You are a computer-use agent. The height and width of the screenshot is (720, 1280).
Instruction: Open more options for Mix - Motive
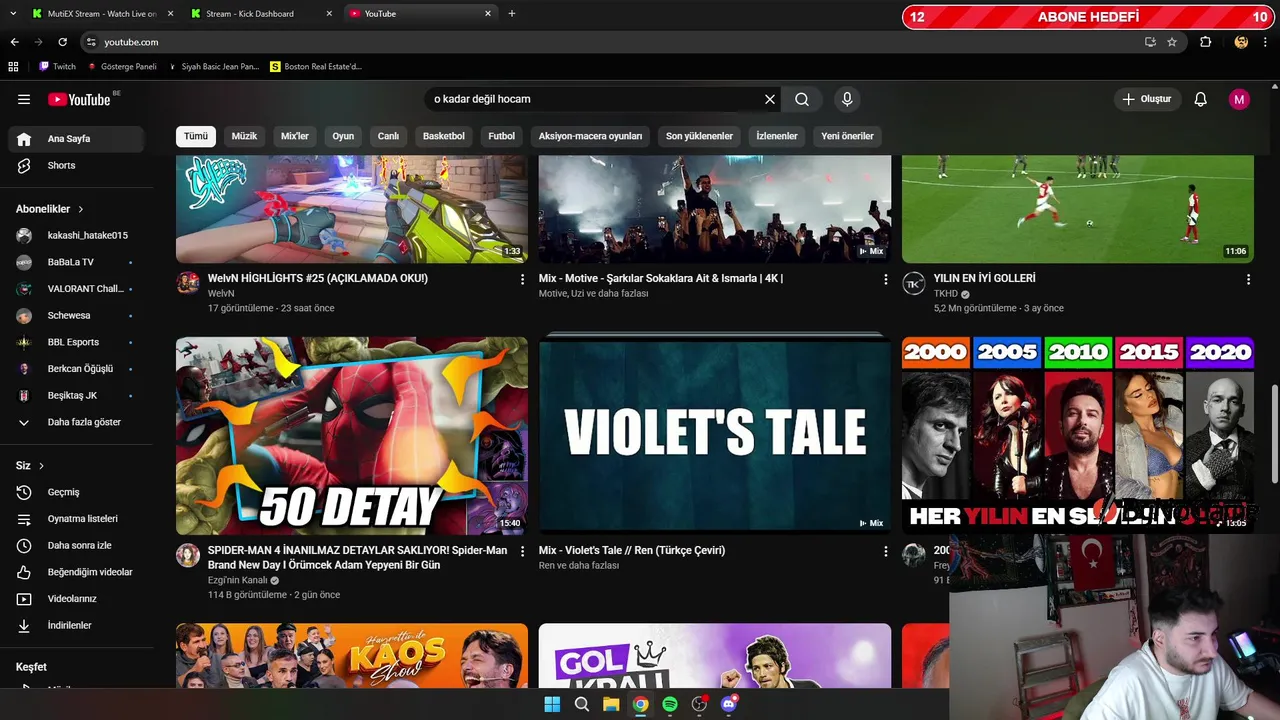click(x=885, y=280)
